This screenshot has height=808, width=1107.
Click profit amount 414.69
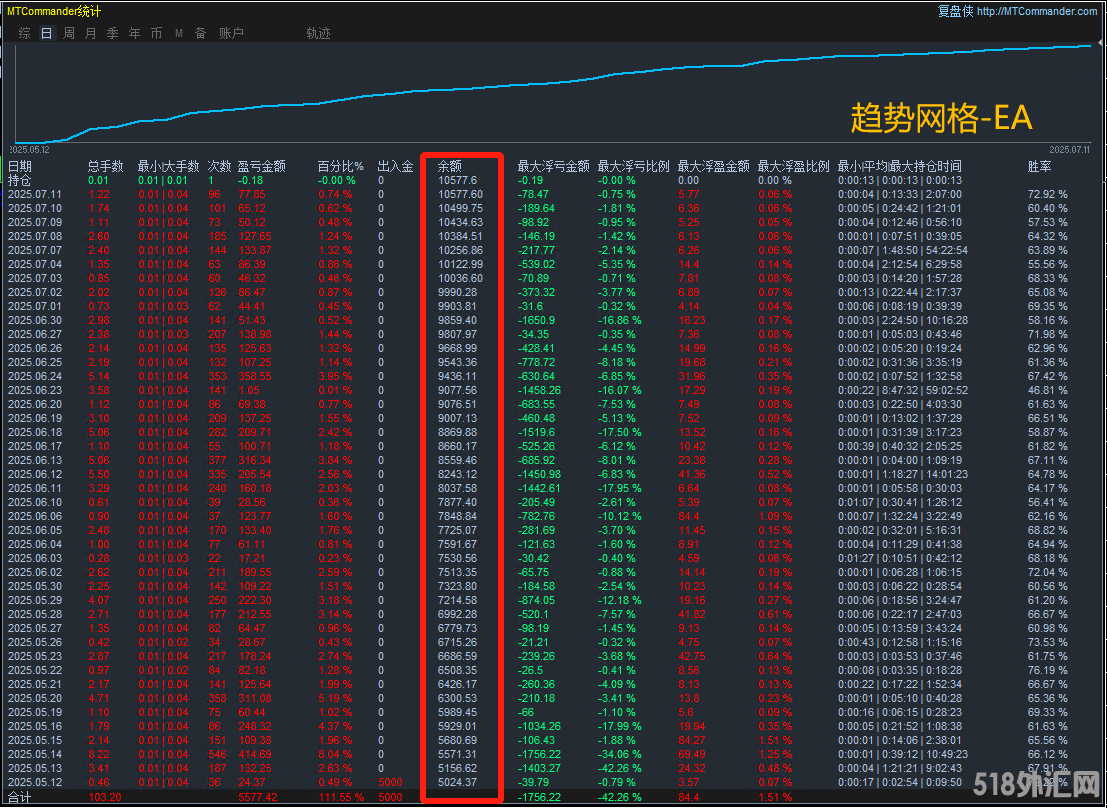pos(255,754)
